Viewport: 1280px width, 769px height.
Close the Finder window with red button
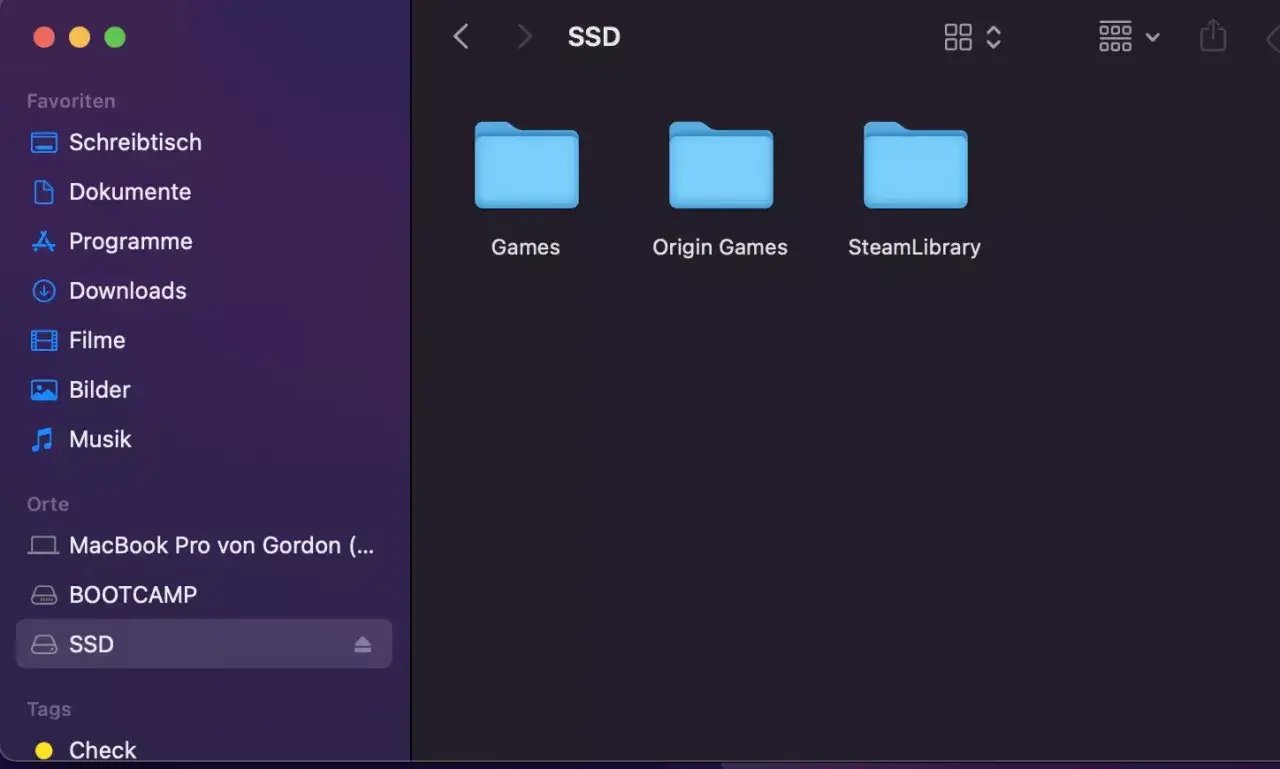tap(44, 37)
